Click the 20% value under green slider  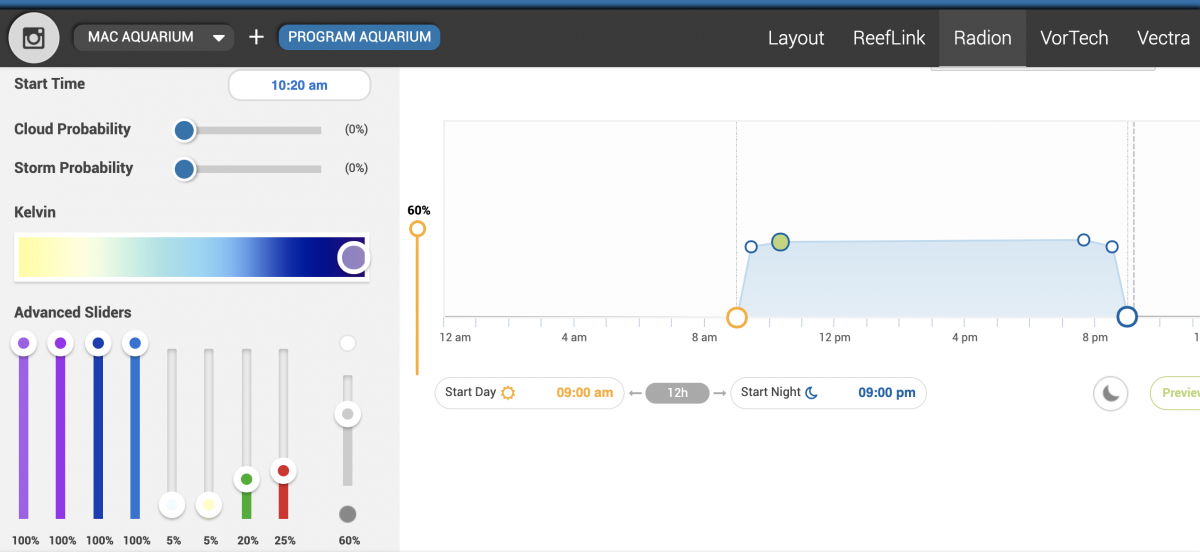[x=247, y=541]
